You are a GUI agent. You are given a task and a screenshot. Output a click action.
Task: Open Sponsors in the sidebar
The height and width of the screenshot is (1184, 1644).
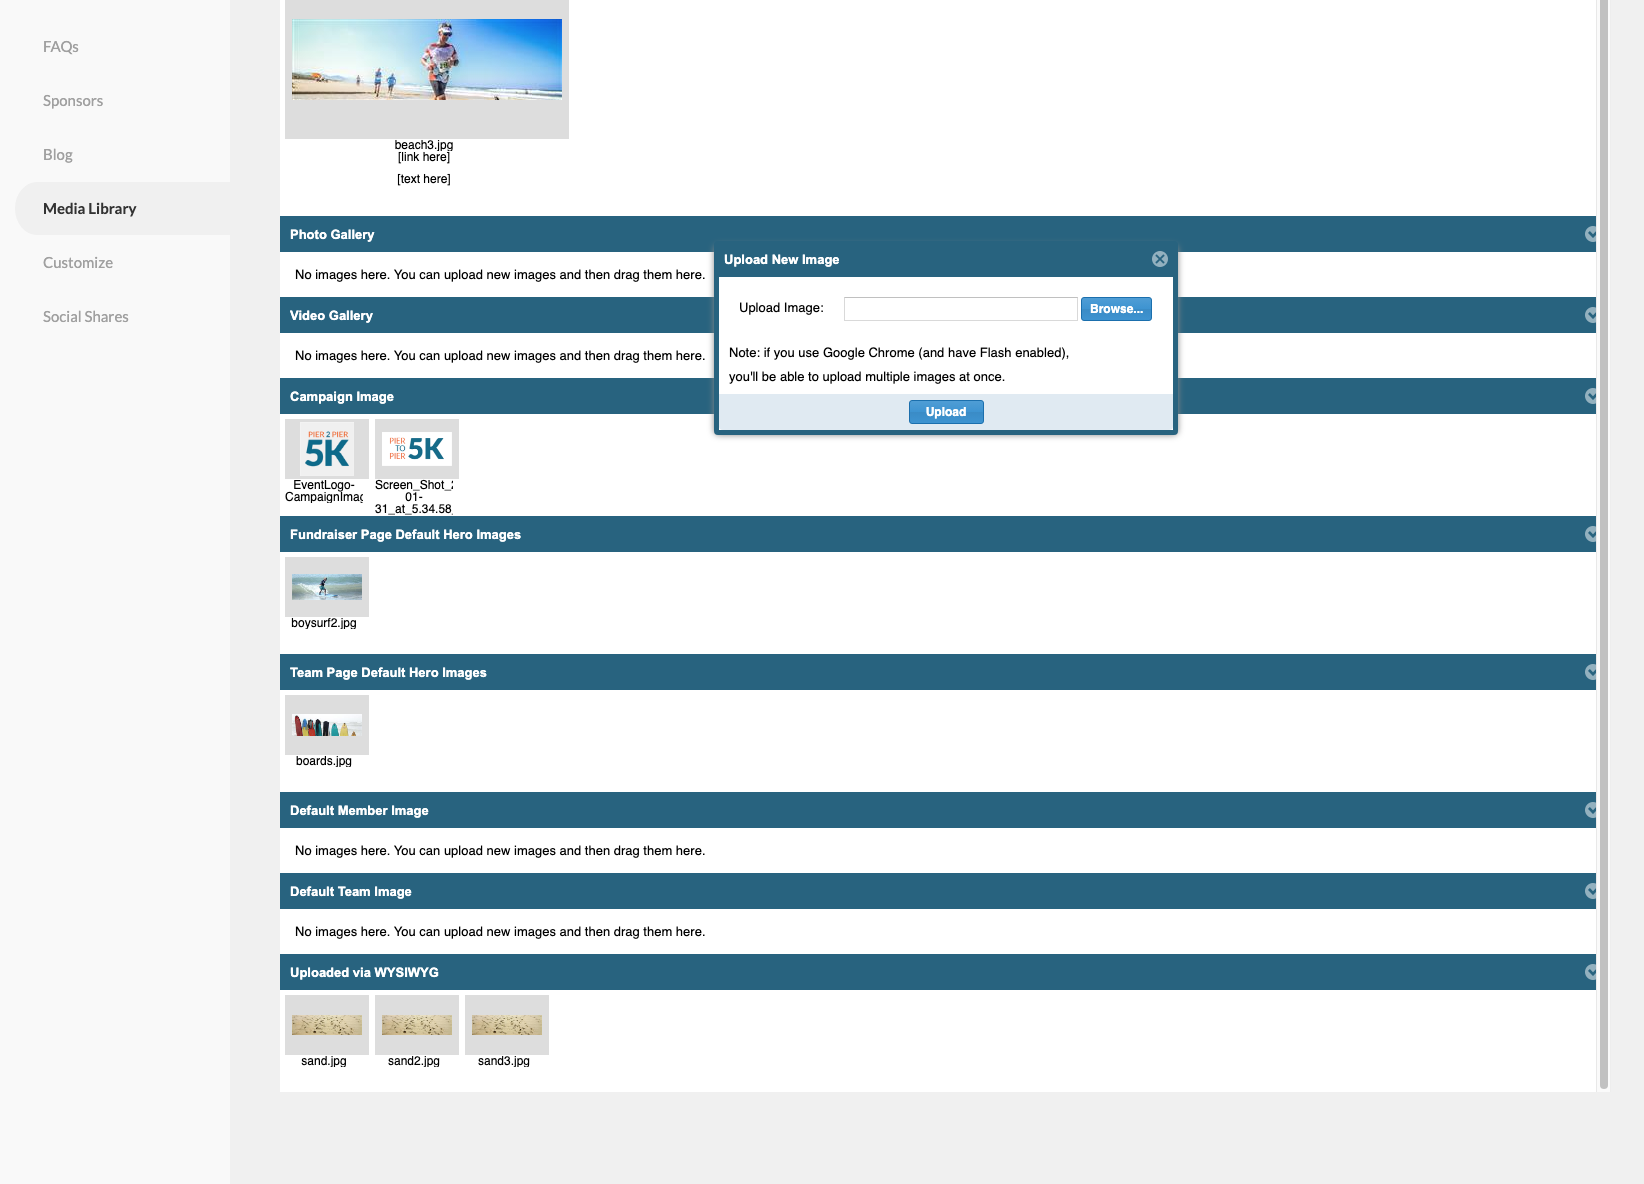pyautogui.click(x=73, y=101)
